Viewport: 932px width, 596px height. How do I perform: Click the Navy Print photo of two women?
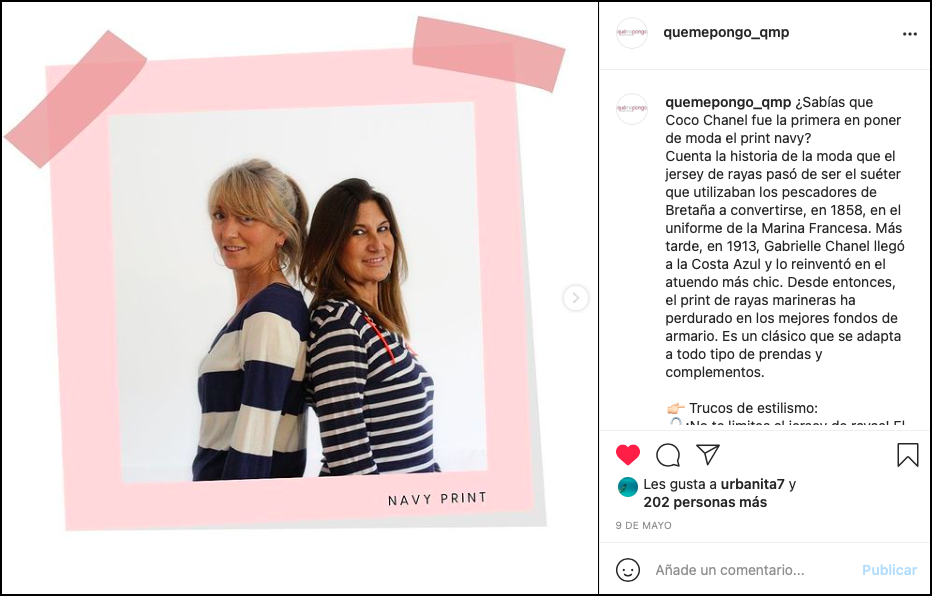[297, 291]
